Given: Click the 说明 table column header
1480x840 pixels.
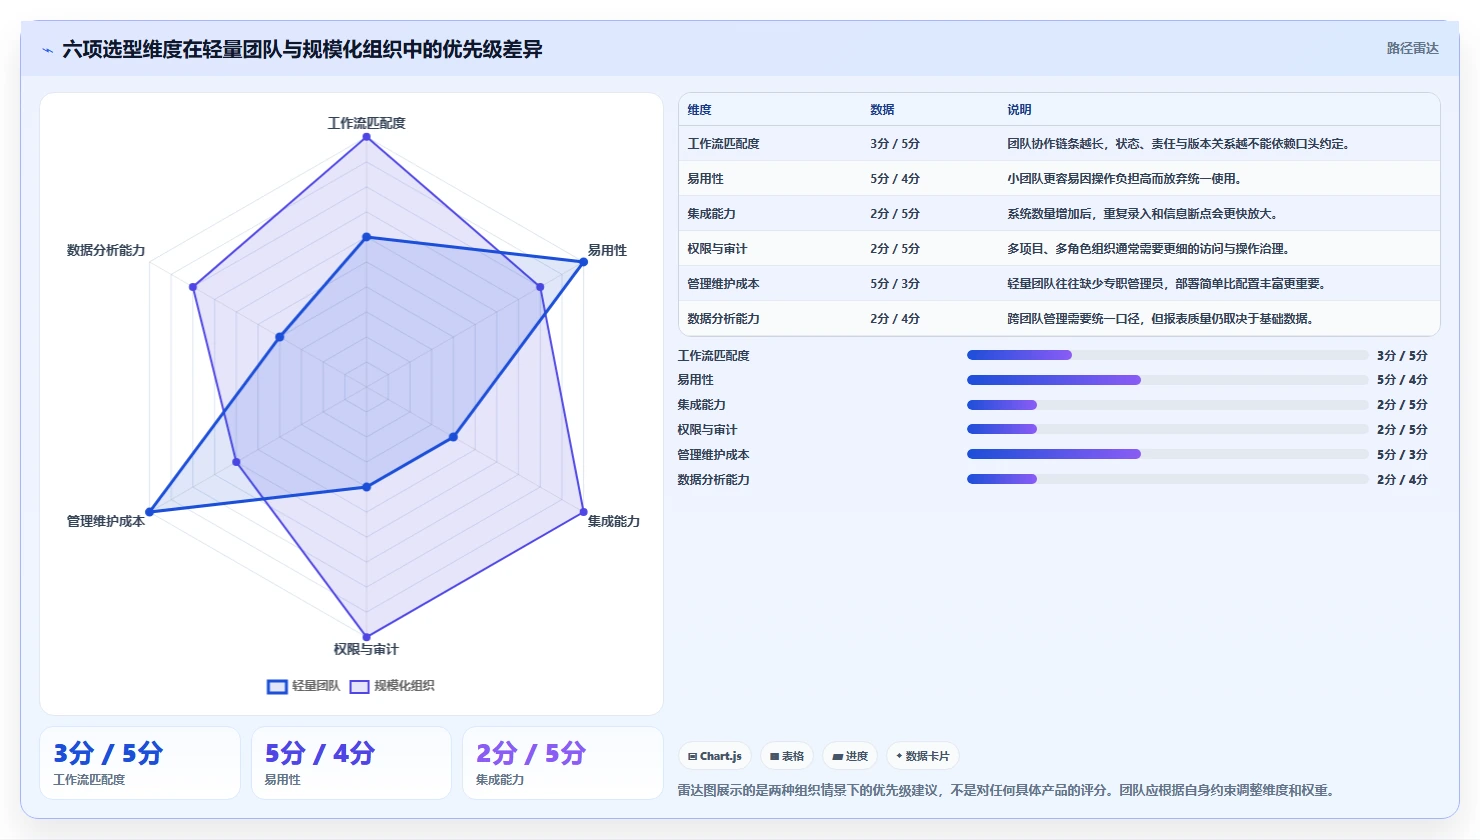Looking at the screenshot, I should pyautogui.click(x=1019, y=110).
